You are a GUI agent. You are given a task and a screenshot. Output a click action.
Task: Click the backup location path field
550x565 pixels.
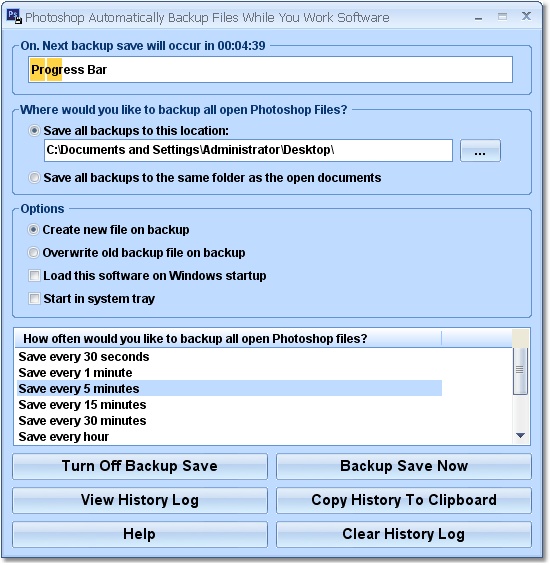(x=248, y=150)
